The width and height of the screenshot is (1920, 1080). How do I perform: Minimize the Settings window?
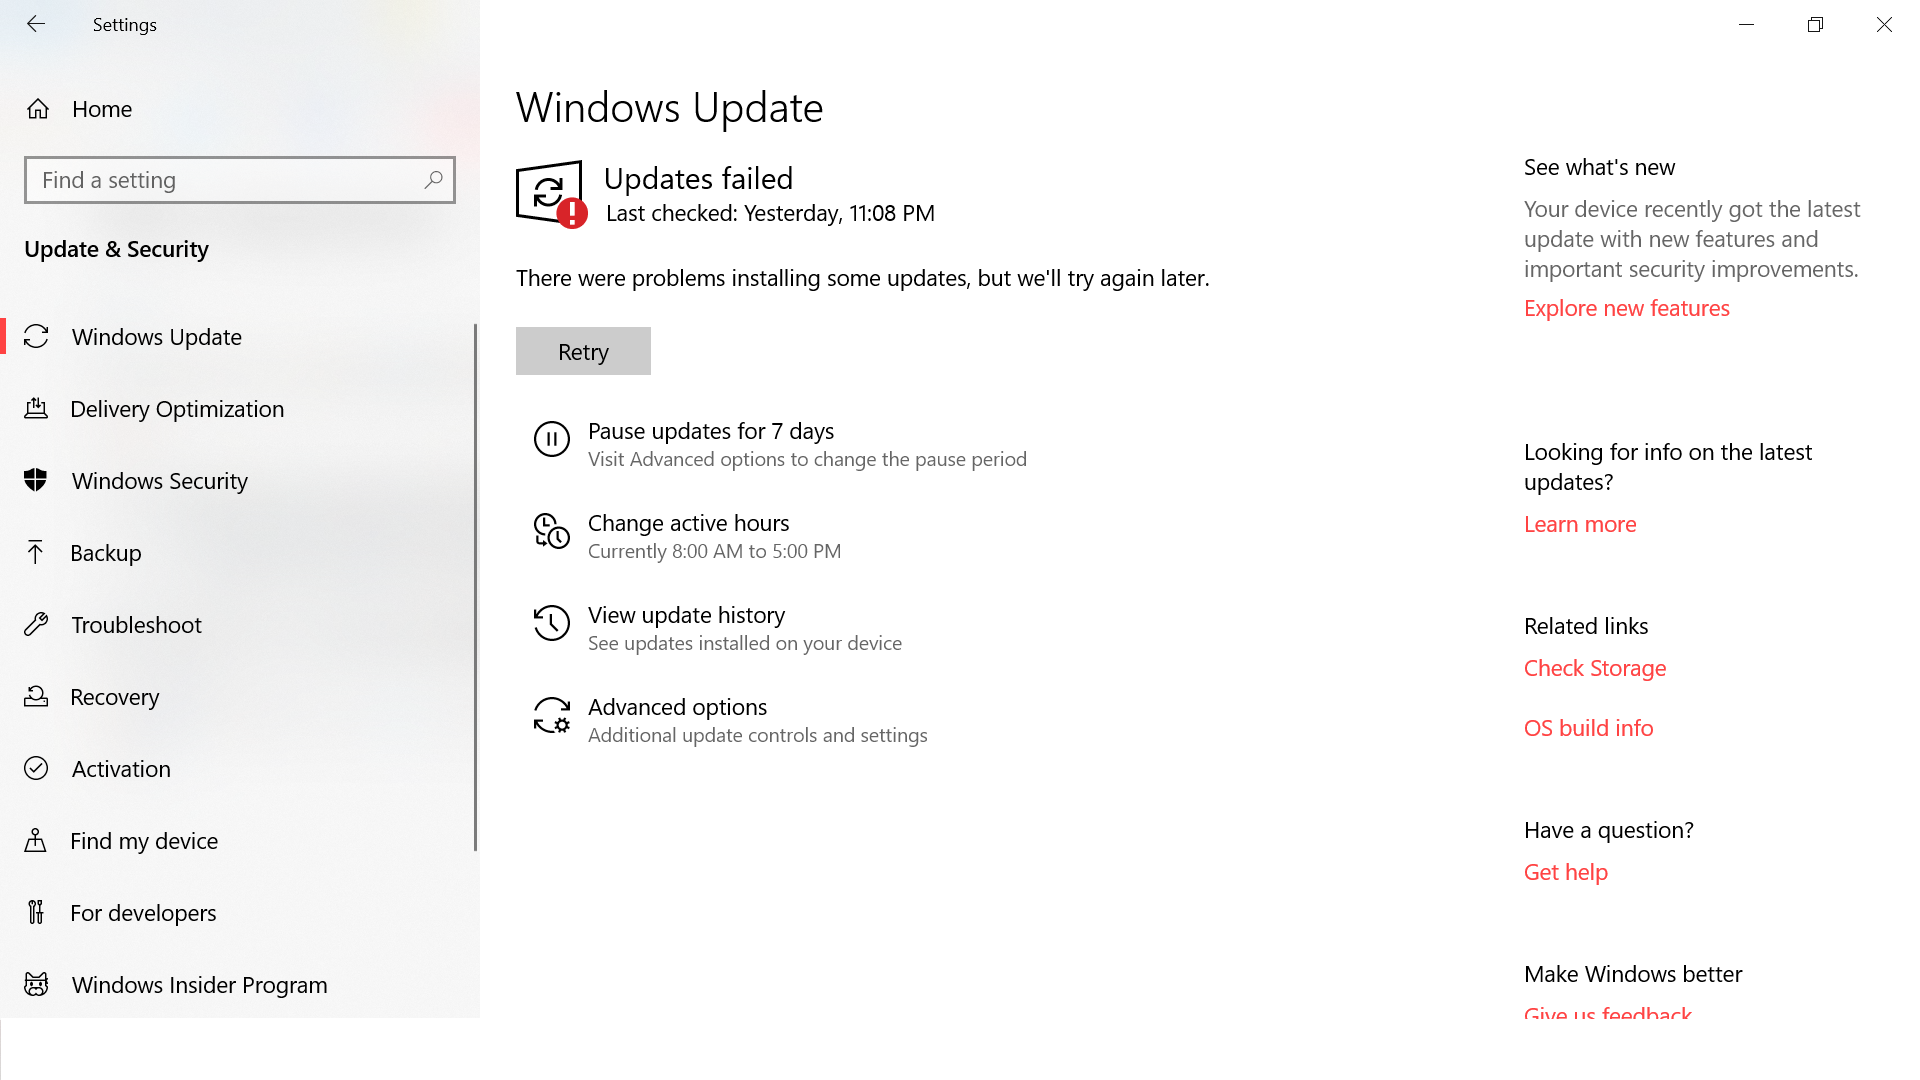1746,24
